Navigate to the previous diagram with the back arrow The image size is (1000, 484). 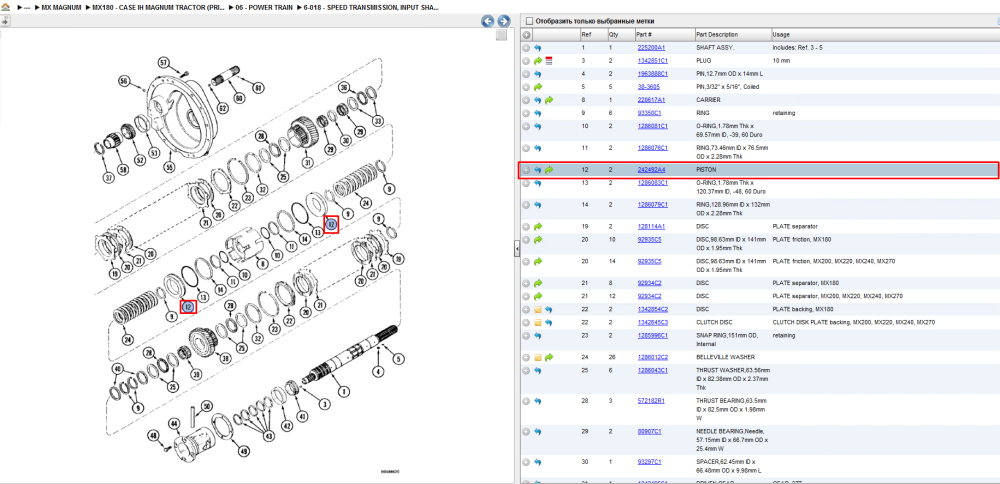pyautogui.click(x=487, y=21)
